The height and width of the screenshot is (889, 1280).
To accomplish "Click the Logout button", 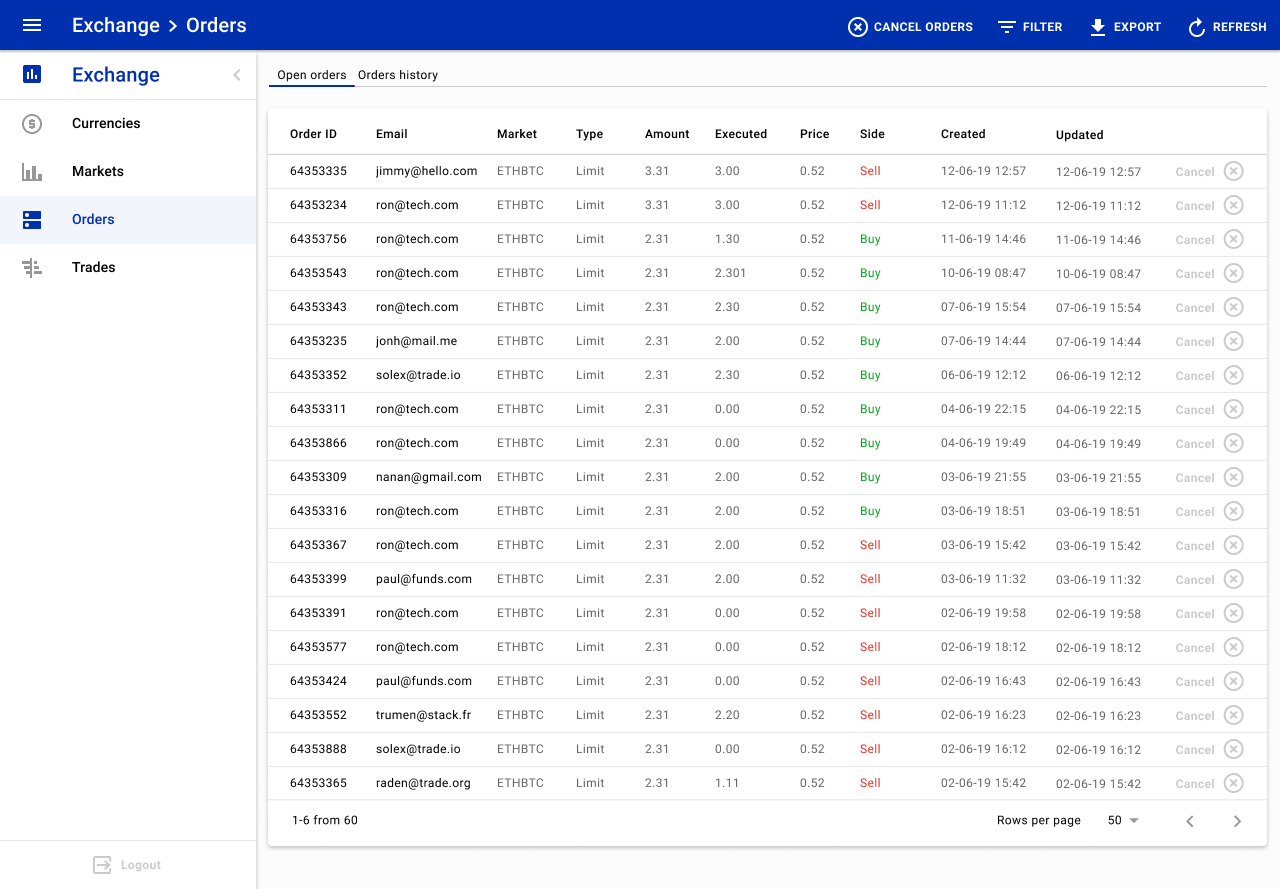I will point(127,865).
